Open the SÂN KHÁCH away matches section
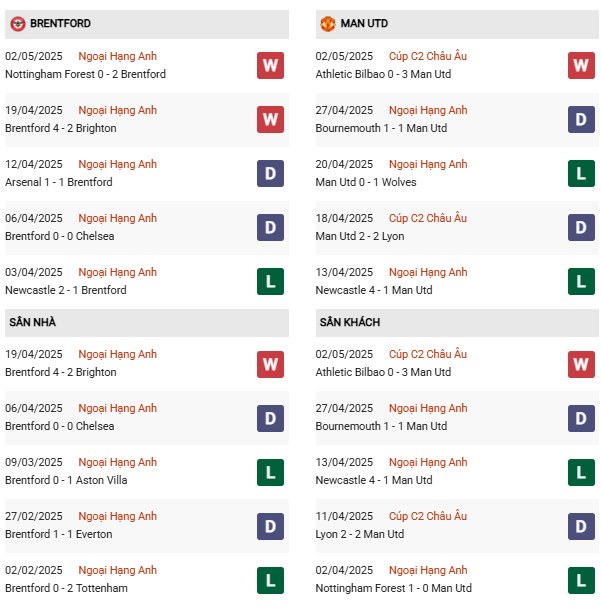The width and height of the screenshot is (601, 608). (x=349, y=322)
